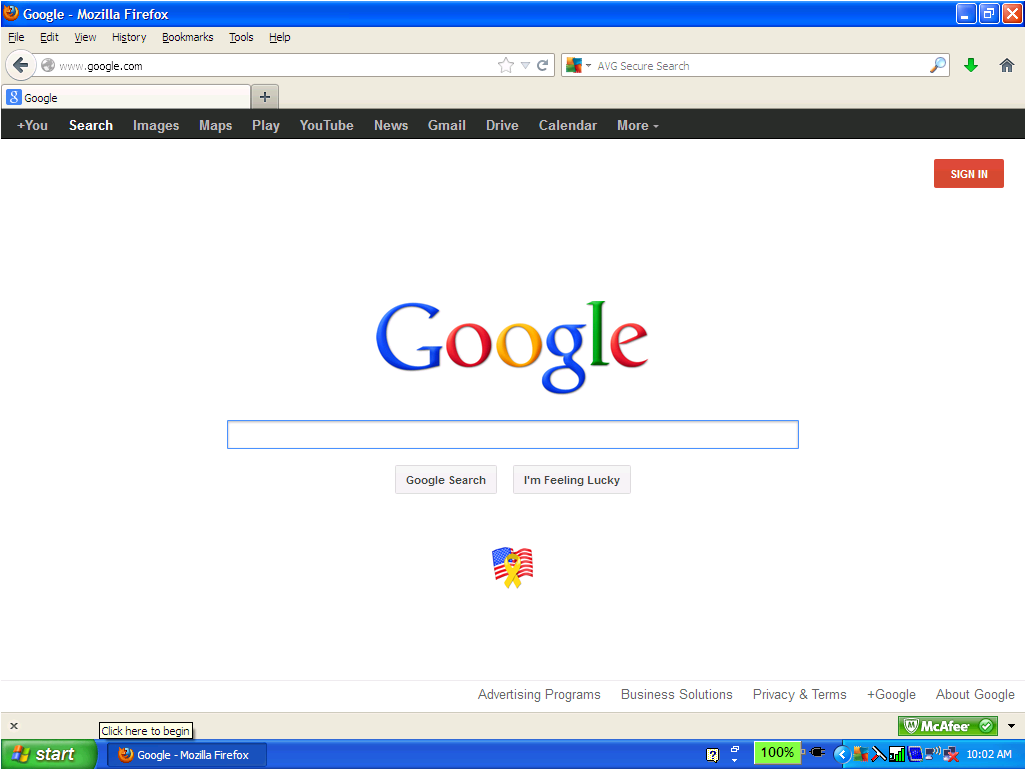This screenshot has height=770, width=1026.
Task: Click the blue monitor tray icon
Action: coord(915,754)
